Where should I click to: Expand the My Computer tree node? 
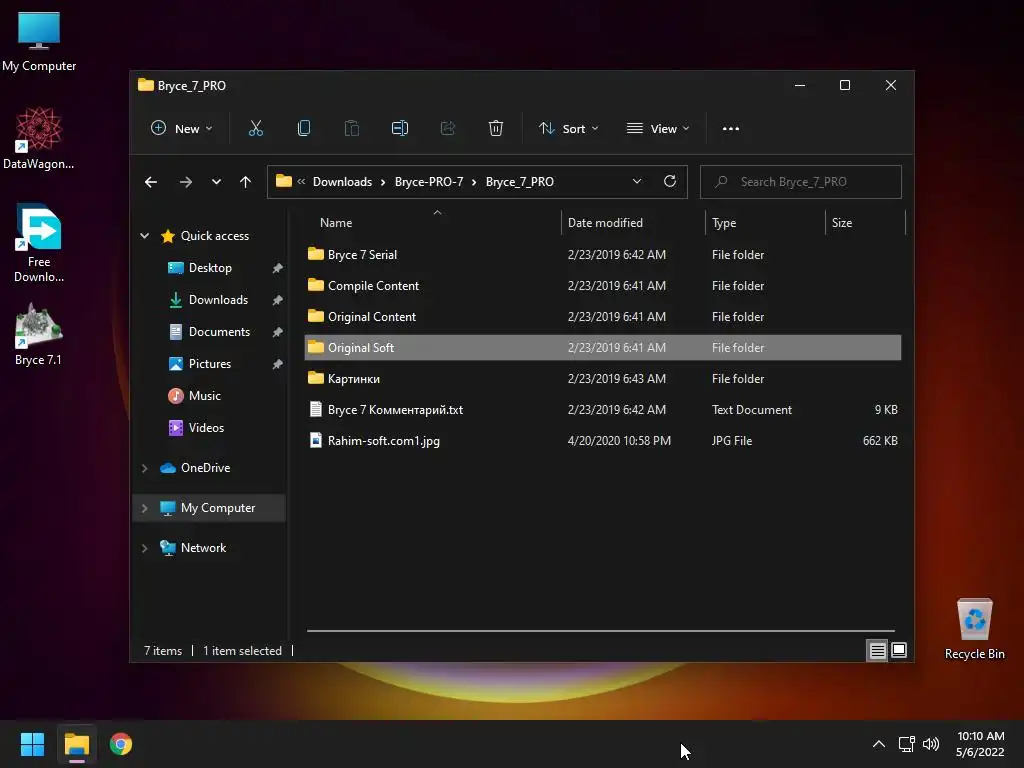coord(144,508)
